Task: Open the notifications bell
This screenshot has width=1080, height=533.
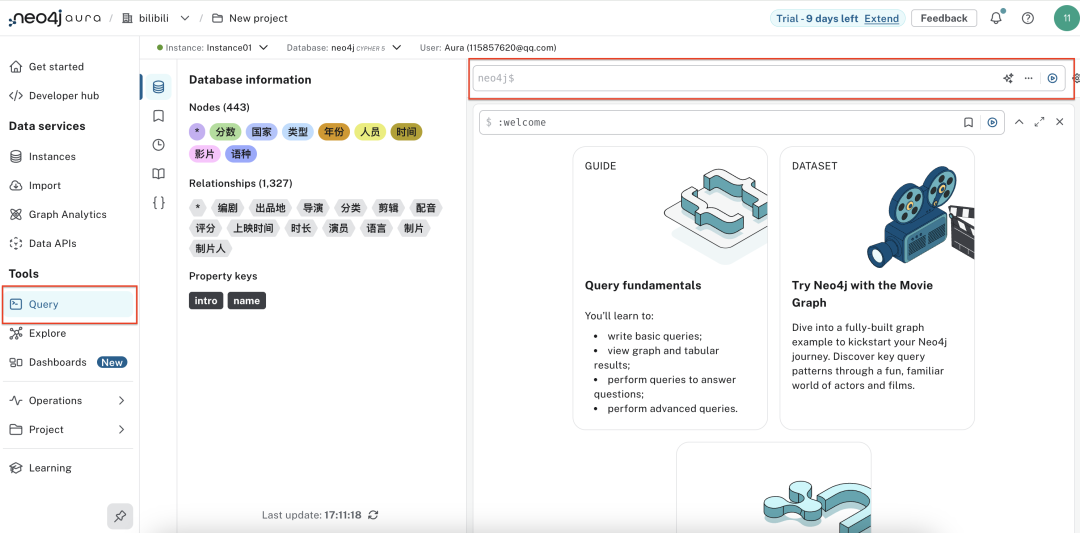Action: point(996,18)
